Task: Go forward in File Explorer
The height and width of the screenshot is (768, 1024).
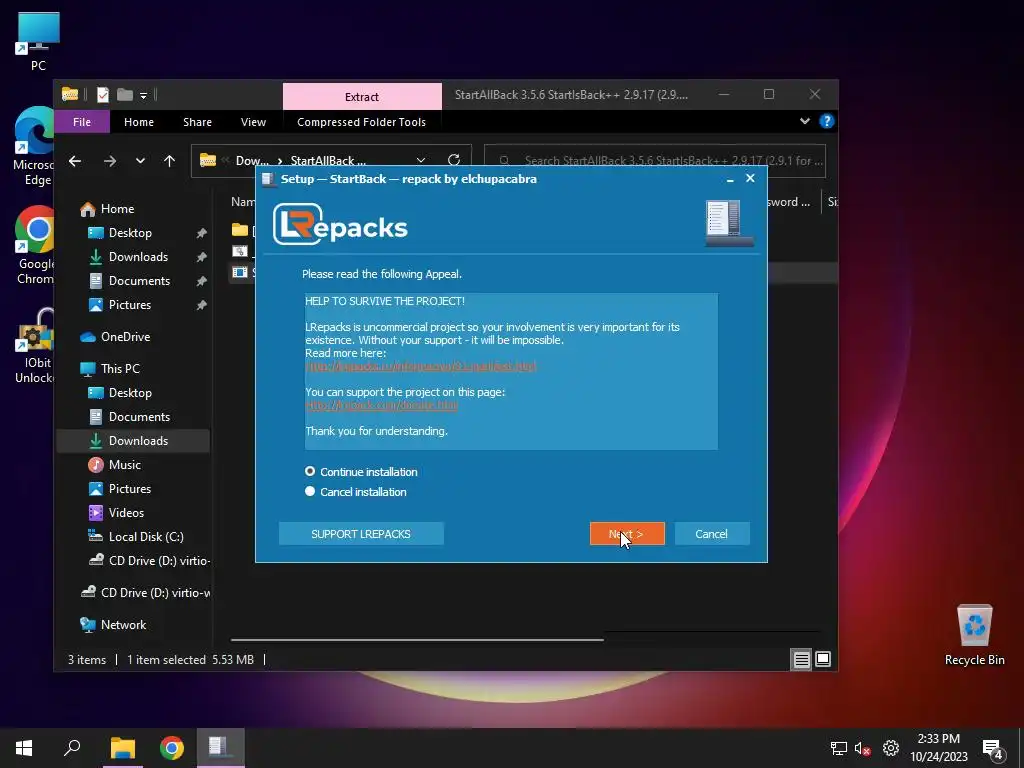Action: click(110, 161)
